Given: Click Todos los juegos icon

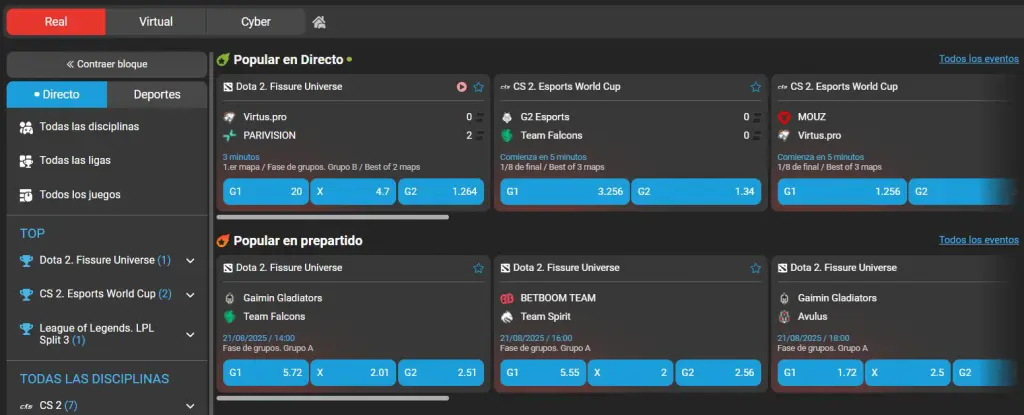Looking at the screenshot, I should click(x=26, y=195).
